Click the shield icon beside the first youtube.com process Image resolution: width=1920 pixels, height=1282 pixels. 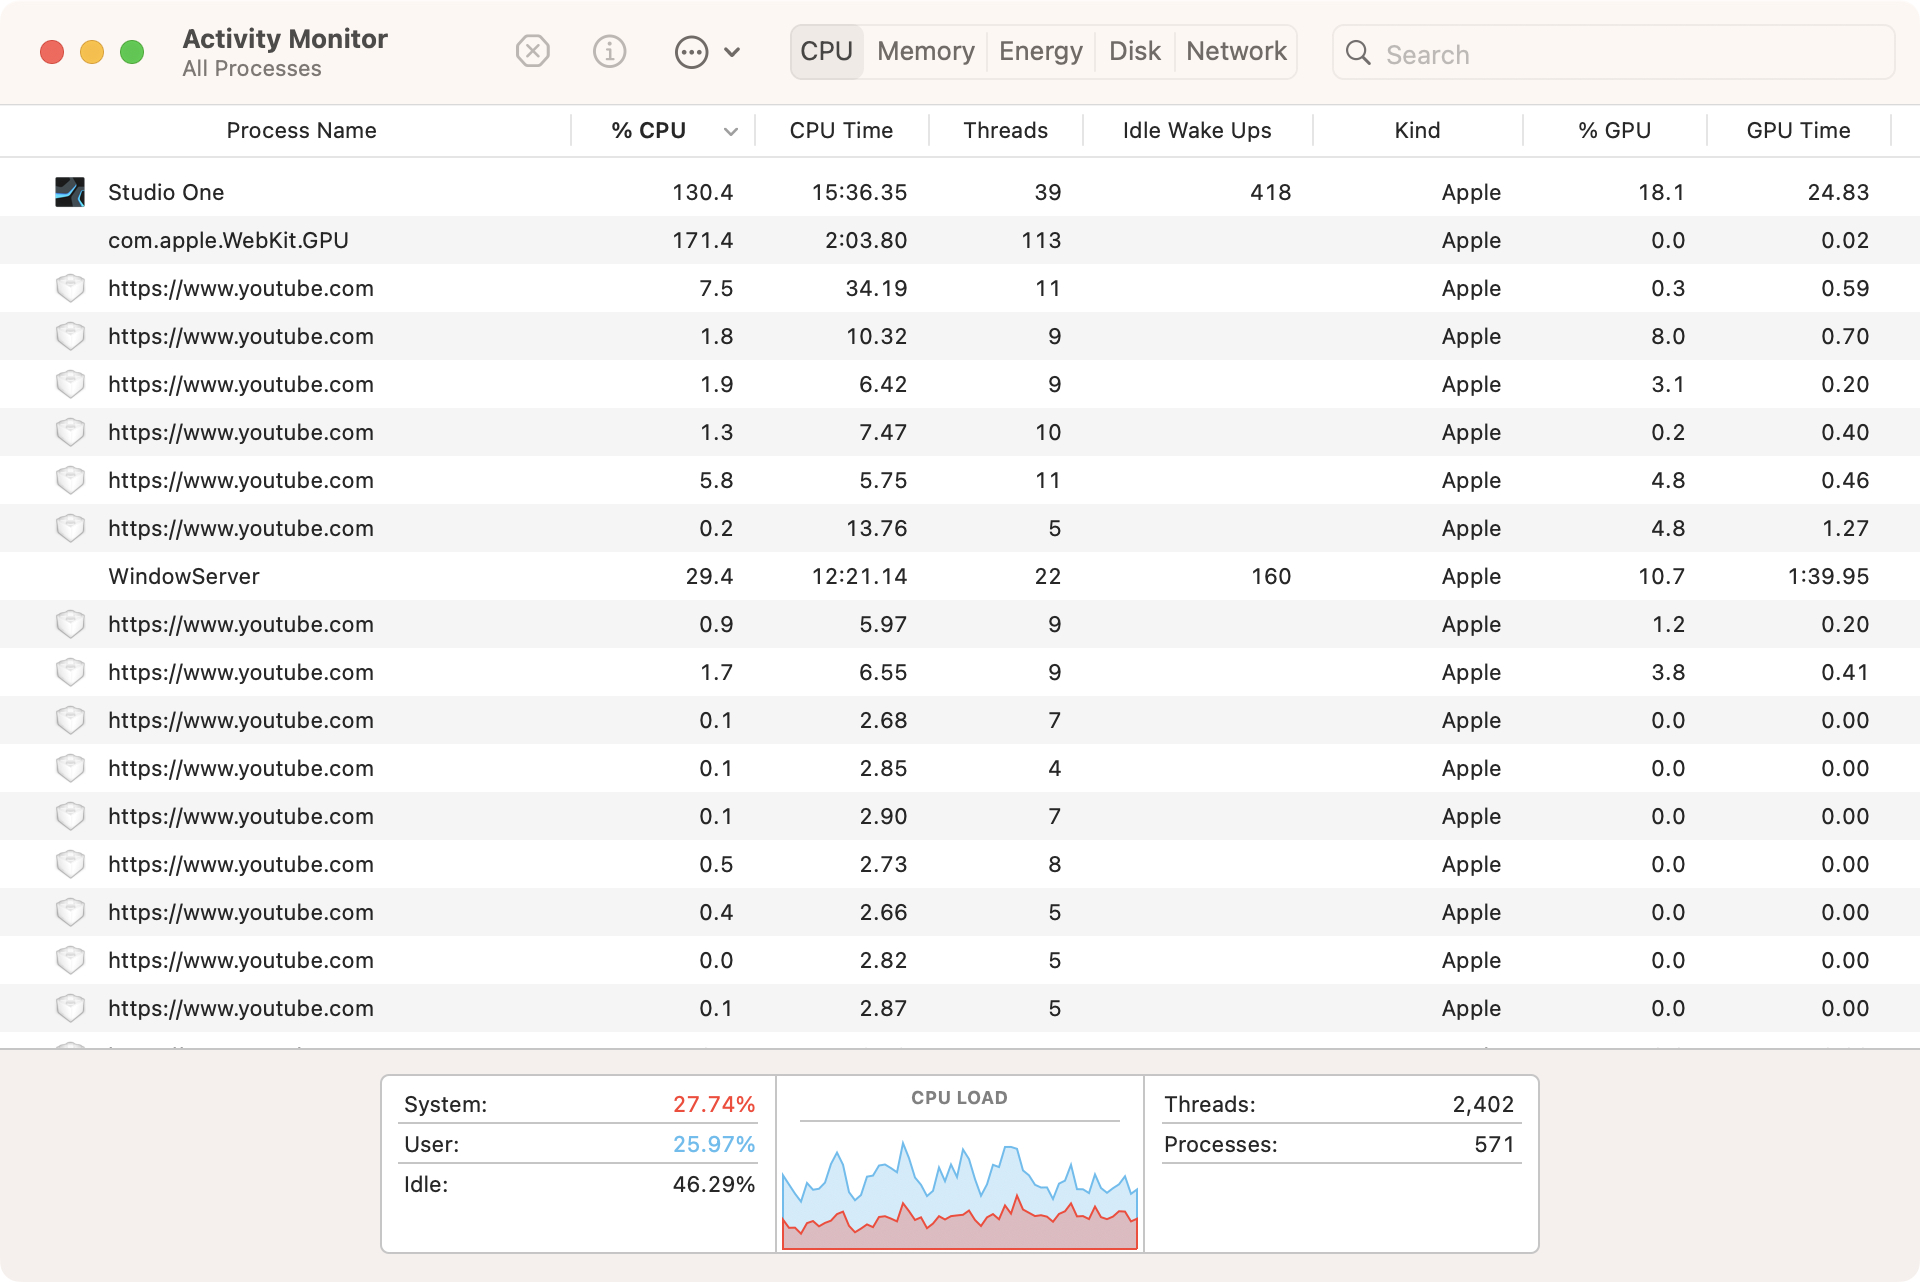(70, 288)
